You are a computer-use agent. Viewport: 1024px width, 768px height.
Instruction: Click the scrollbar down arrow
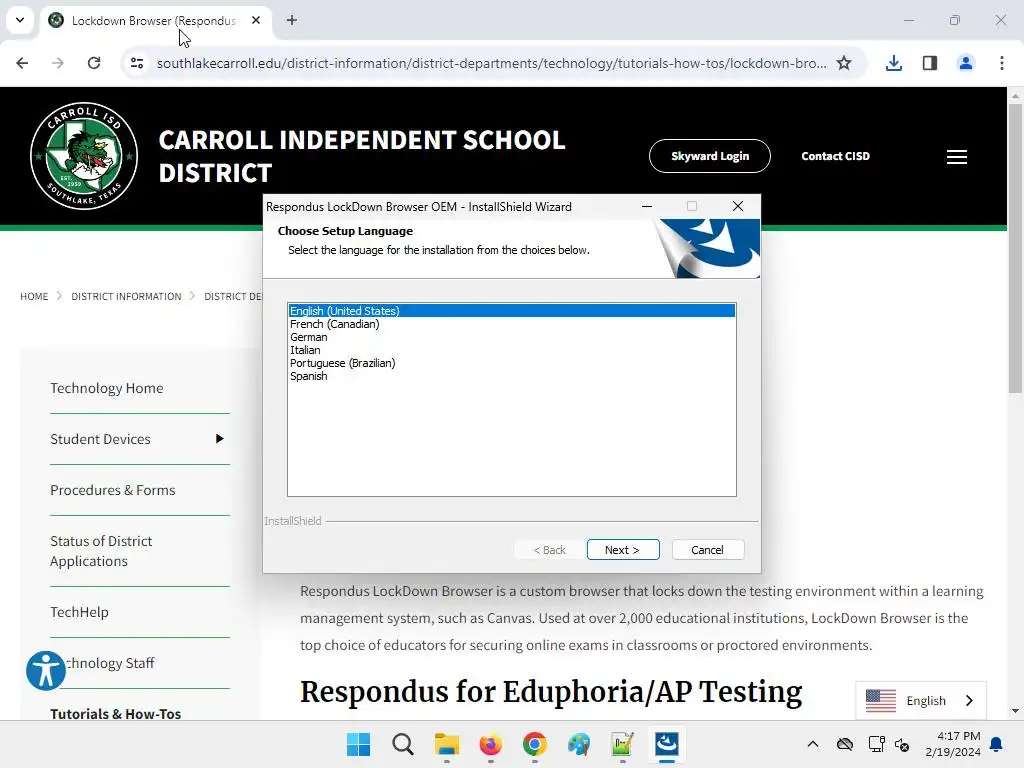(1015, 711)
